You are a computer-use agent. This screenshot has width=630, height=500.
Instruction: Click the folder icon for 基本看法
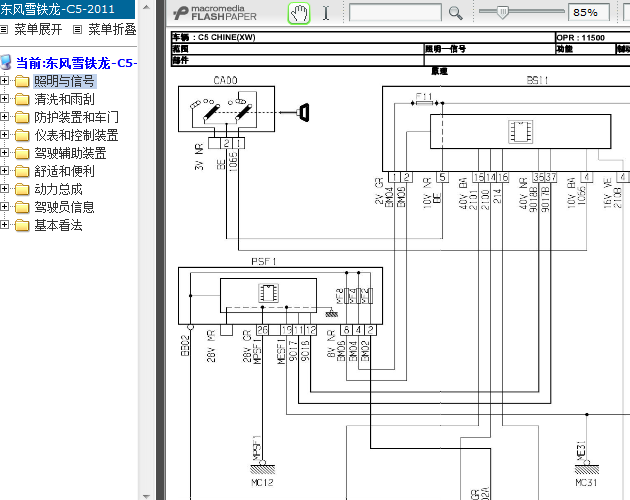[22, 225]
